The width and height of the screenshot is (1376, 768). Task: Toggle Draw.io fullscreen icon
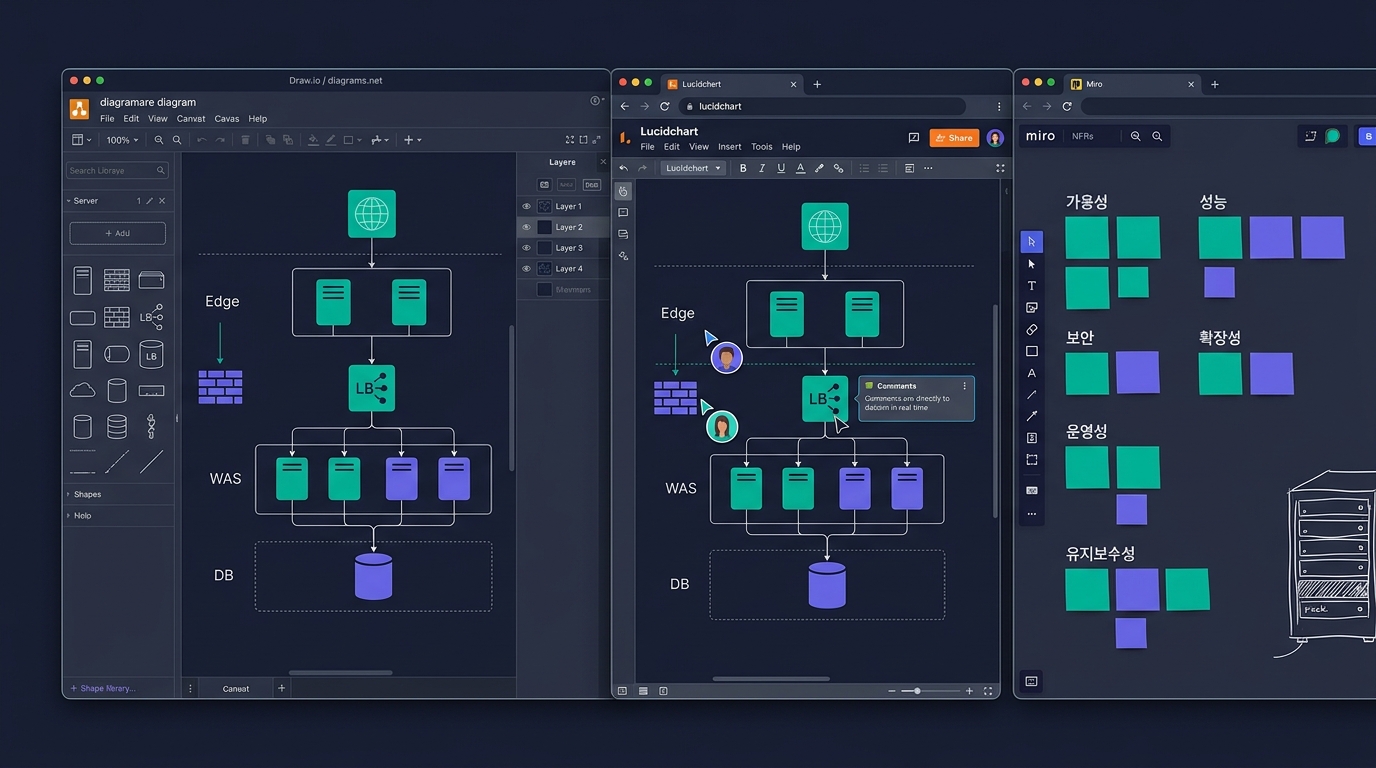coord(570,140)
